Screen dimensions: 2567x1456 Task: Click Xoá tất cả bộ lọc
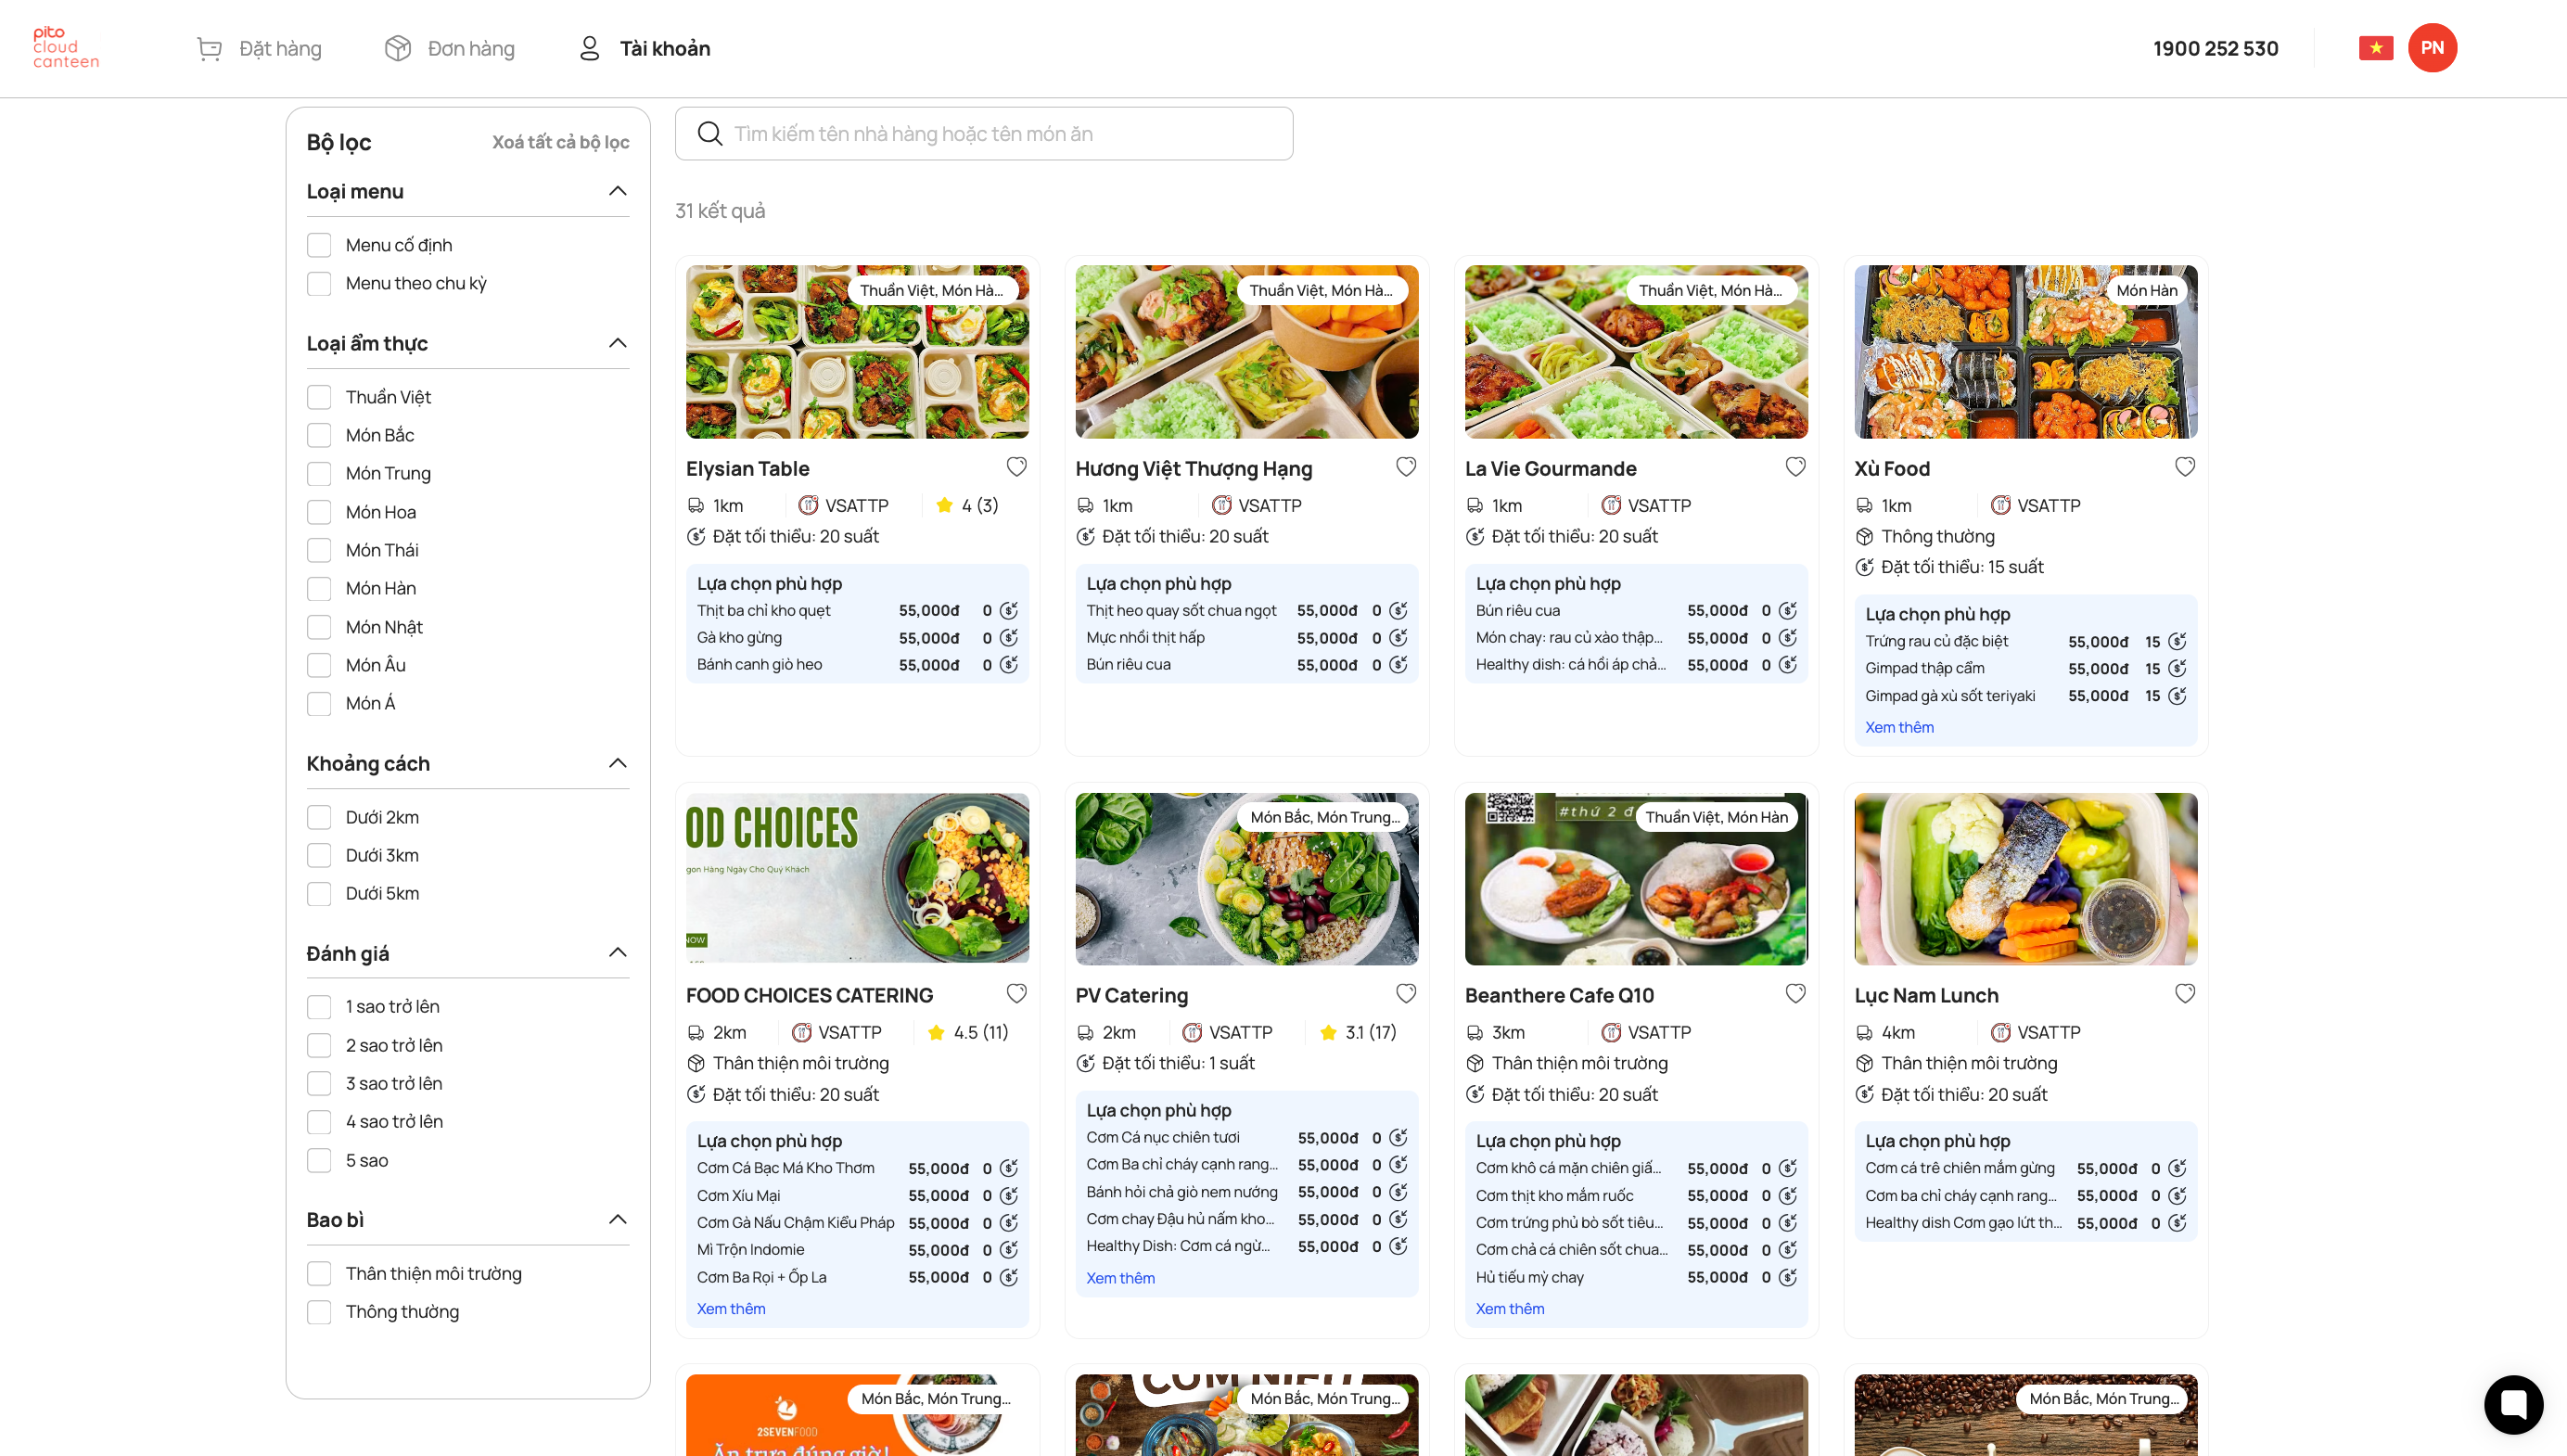(560, 142)
